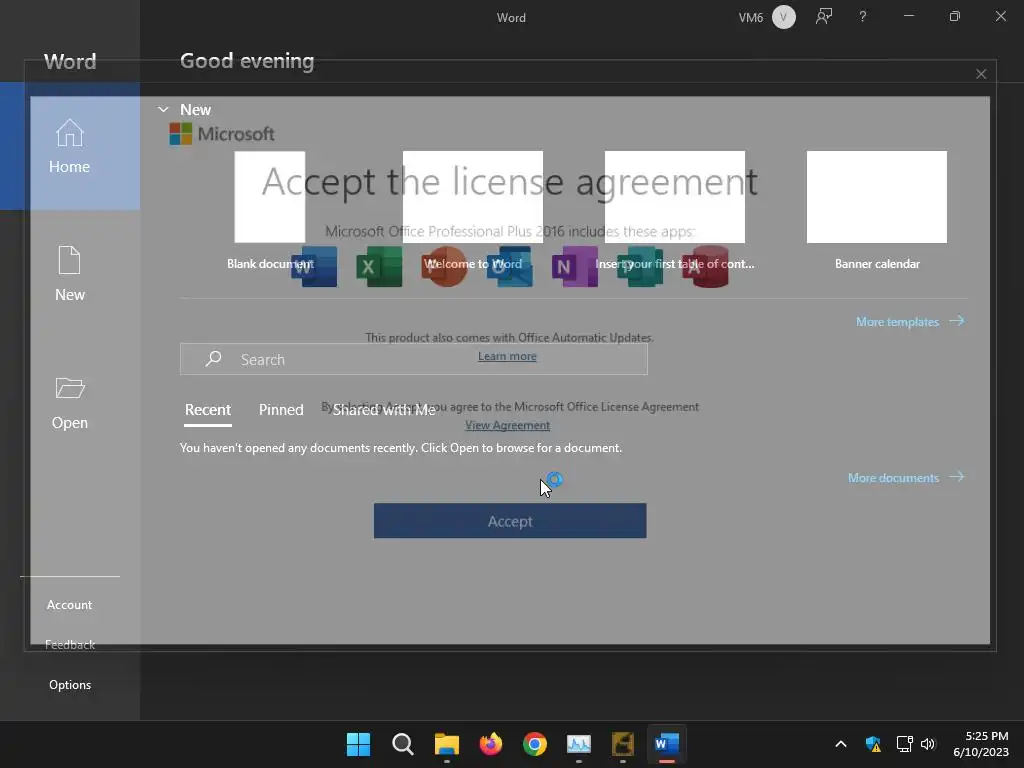This screenshot has width=1024, height=768.
Task: Open Feedback in Word sidebar
Action: point(70,645)
